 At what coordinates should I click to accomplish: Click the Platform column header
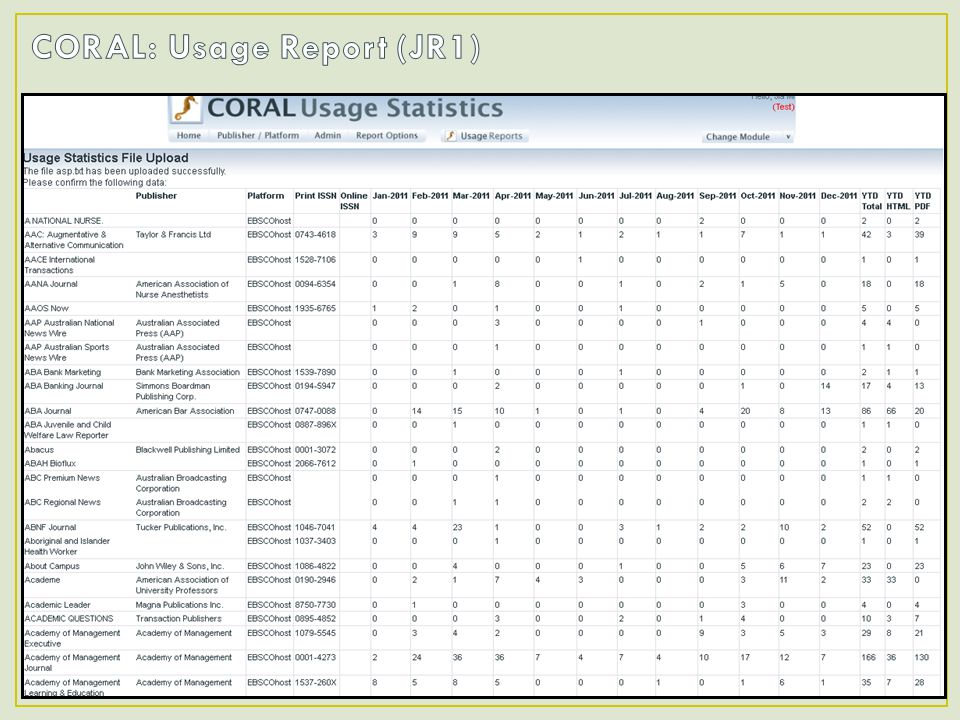tap(266, 196)
